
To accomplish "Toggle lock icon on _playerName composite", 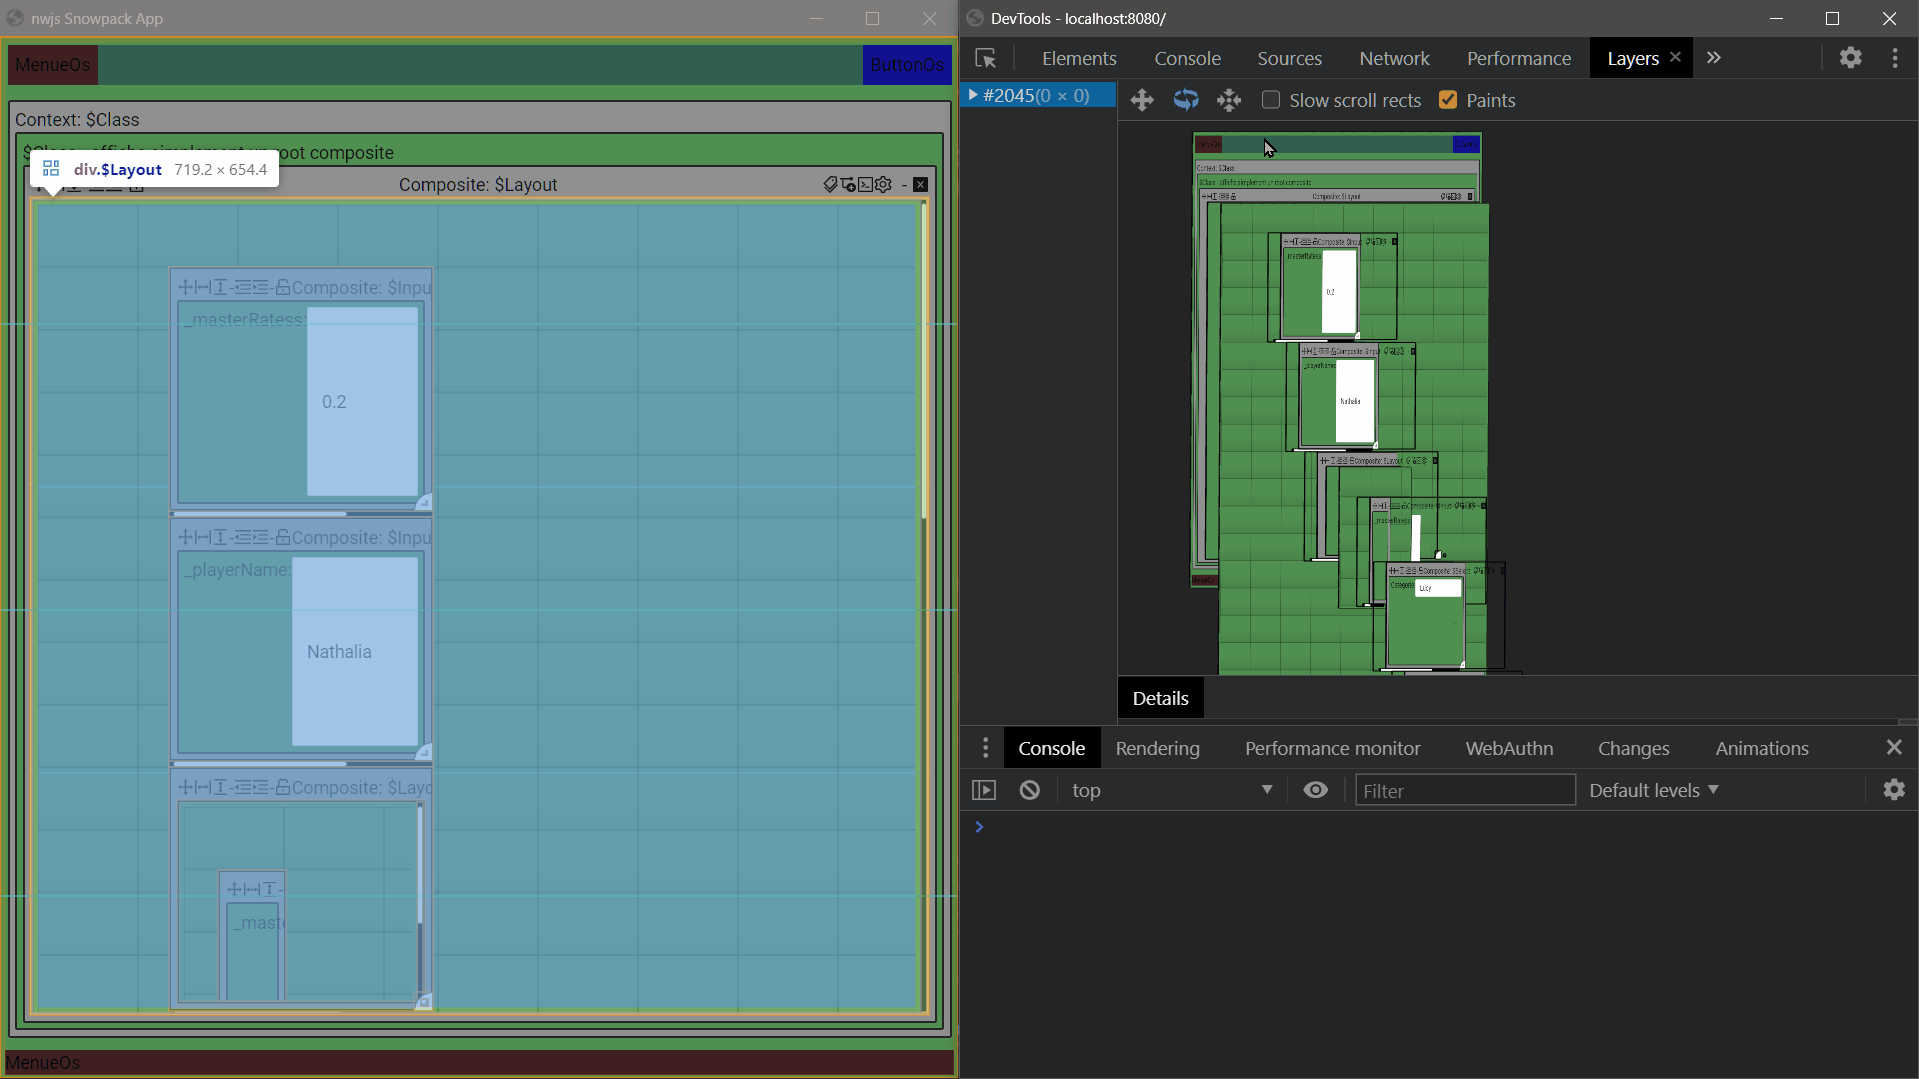I will (x=283, y=537).
